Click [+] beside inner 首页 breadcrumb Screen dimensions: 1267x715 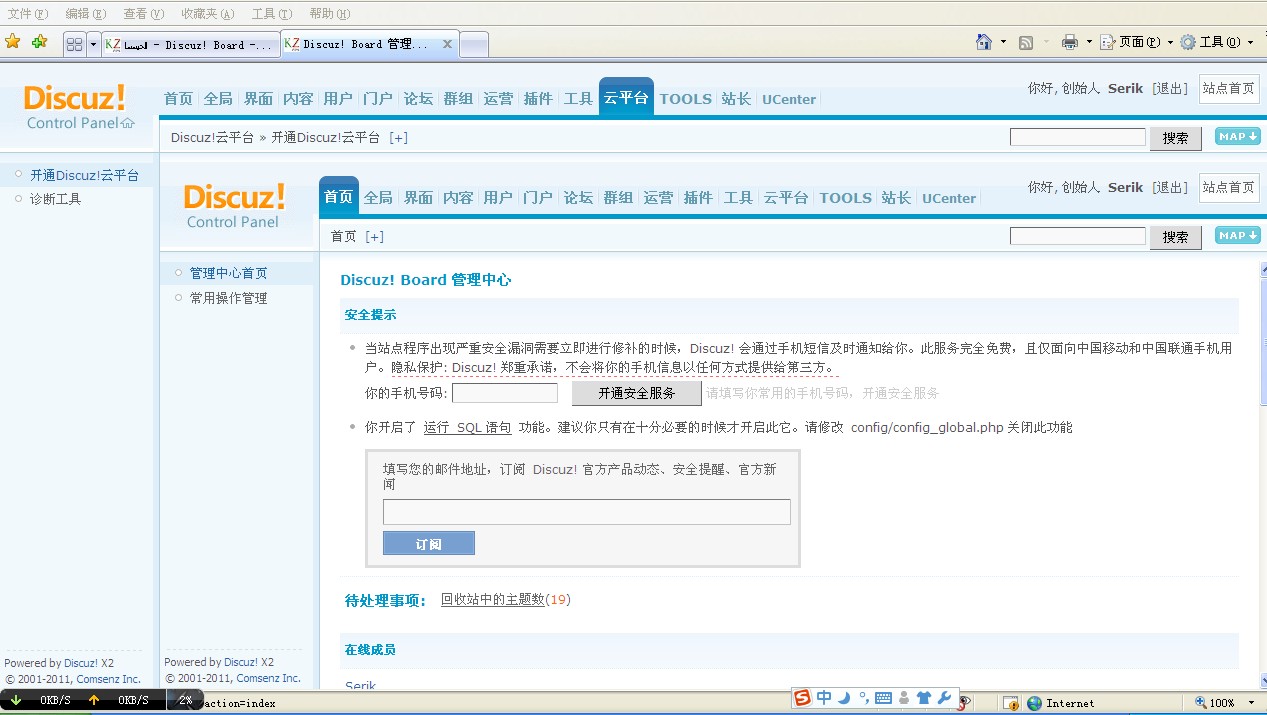tap(374, 236)
